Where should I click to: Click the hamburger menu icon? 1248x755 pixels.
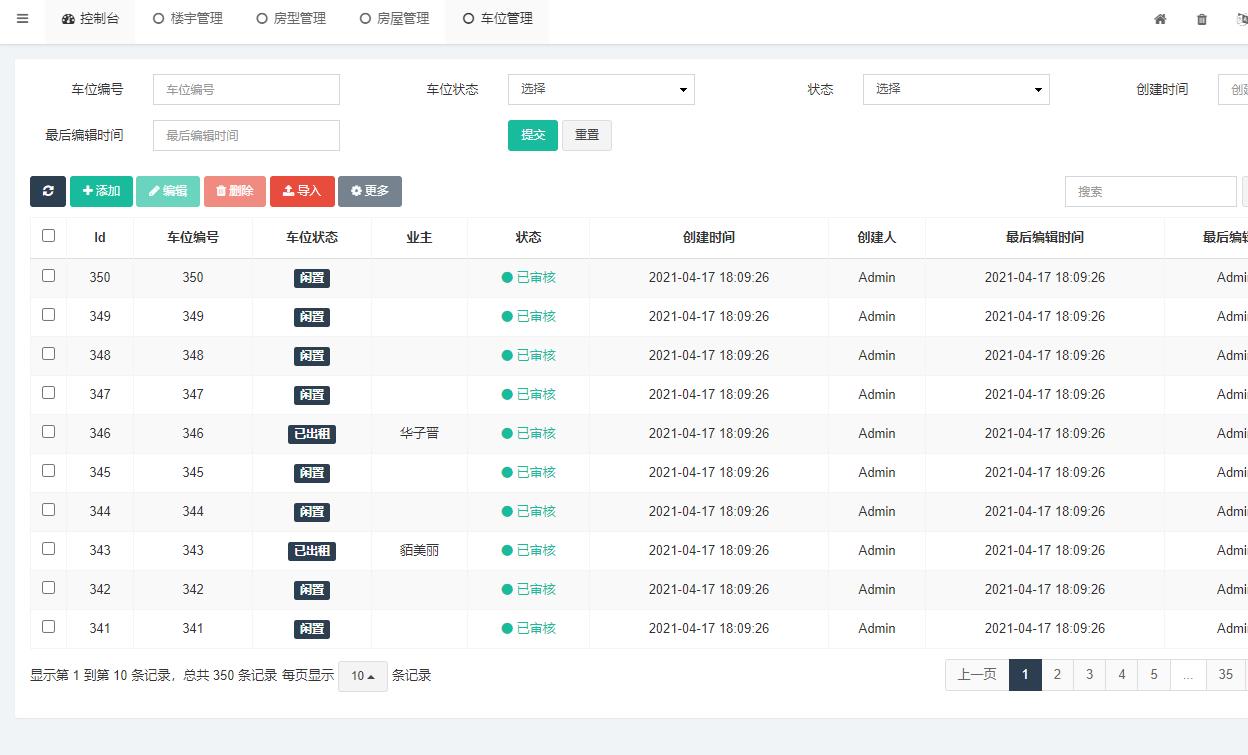point(23,18)
